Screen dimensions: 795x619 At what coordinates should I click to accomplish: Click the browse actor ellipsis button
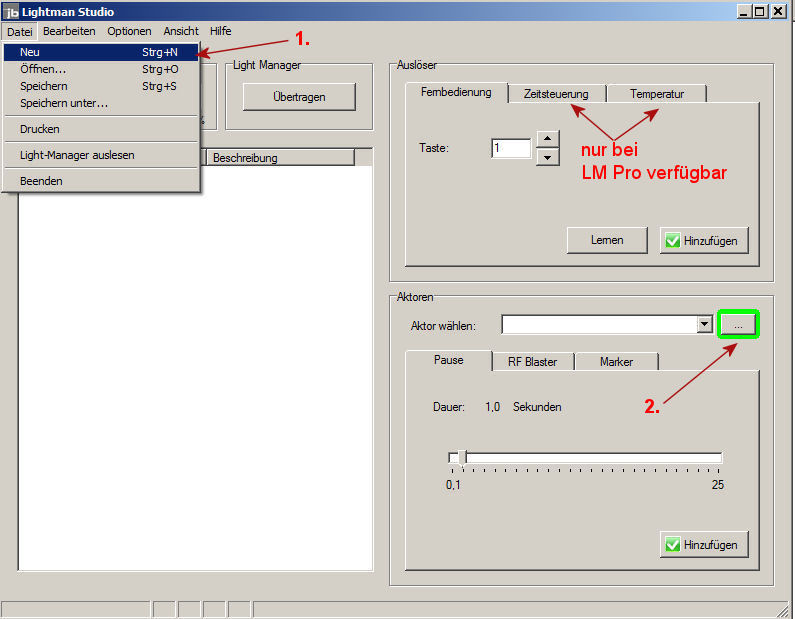(x=738, y=325)
